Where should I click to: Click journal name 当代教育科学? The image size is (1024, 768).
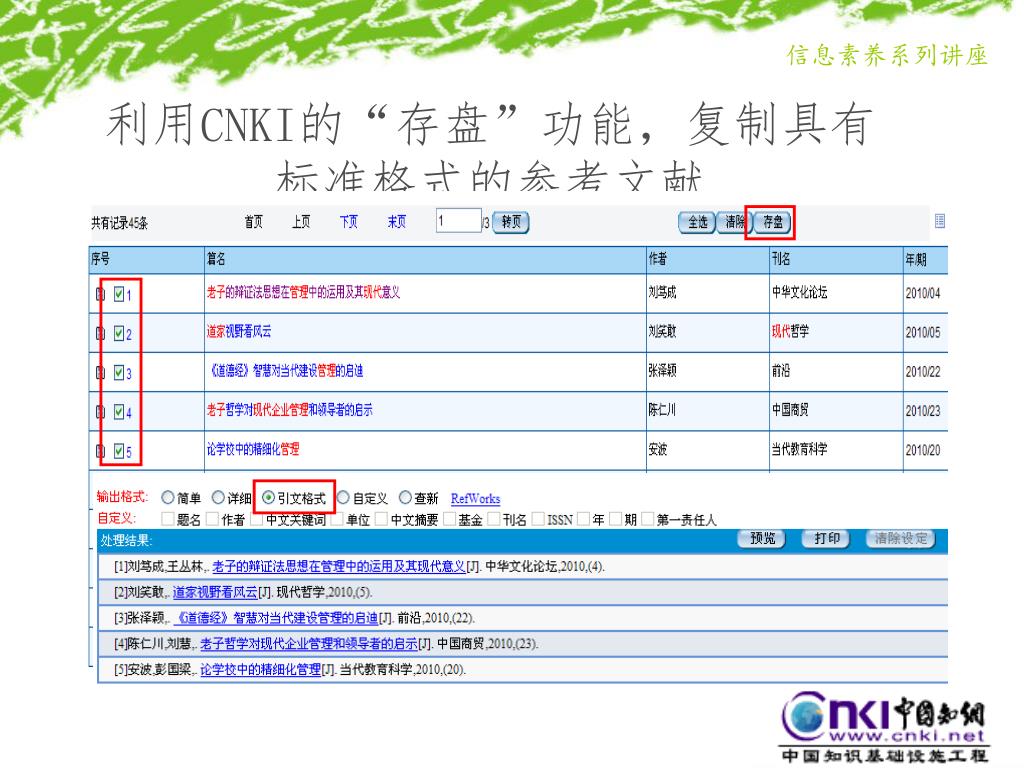tap(799, 449)
